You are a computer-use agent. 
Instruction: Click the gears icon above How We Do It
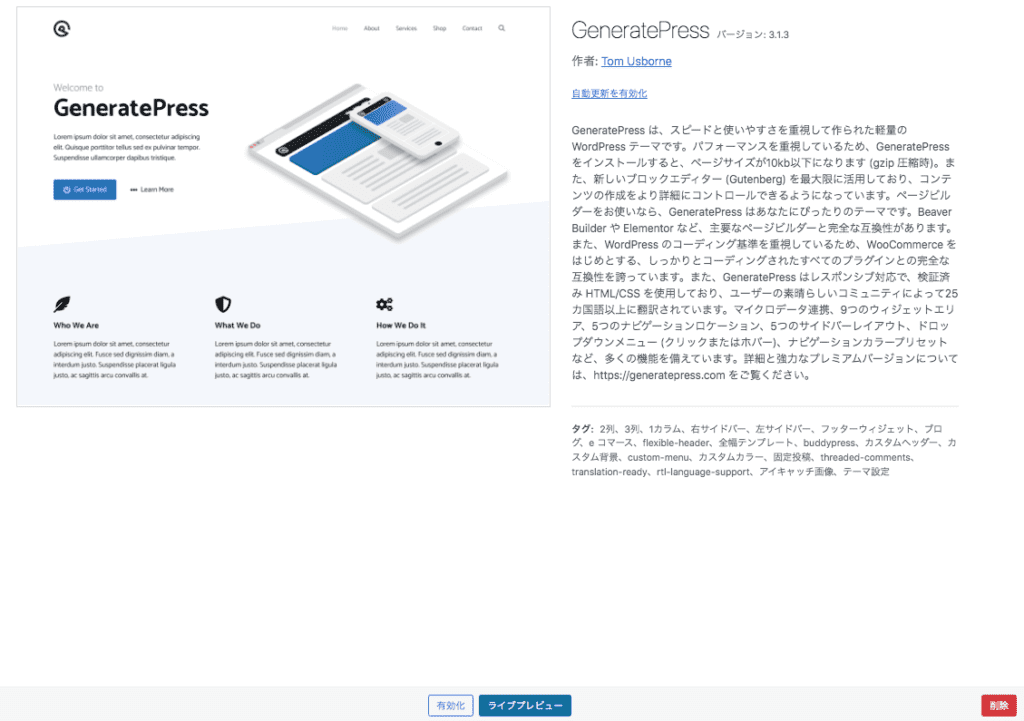(385, 304)
